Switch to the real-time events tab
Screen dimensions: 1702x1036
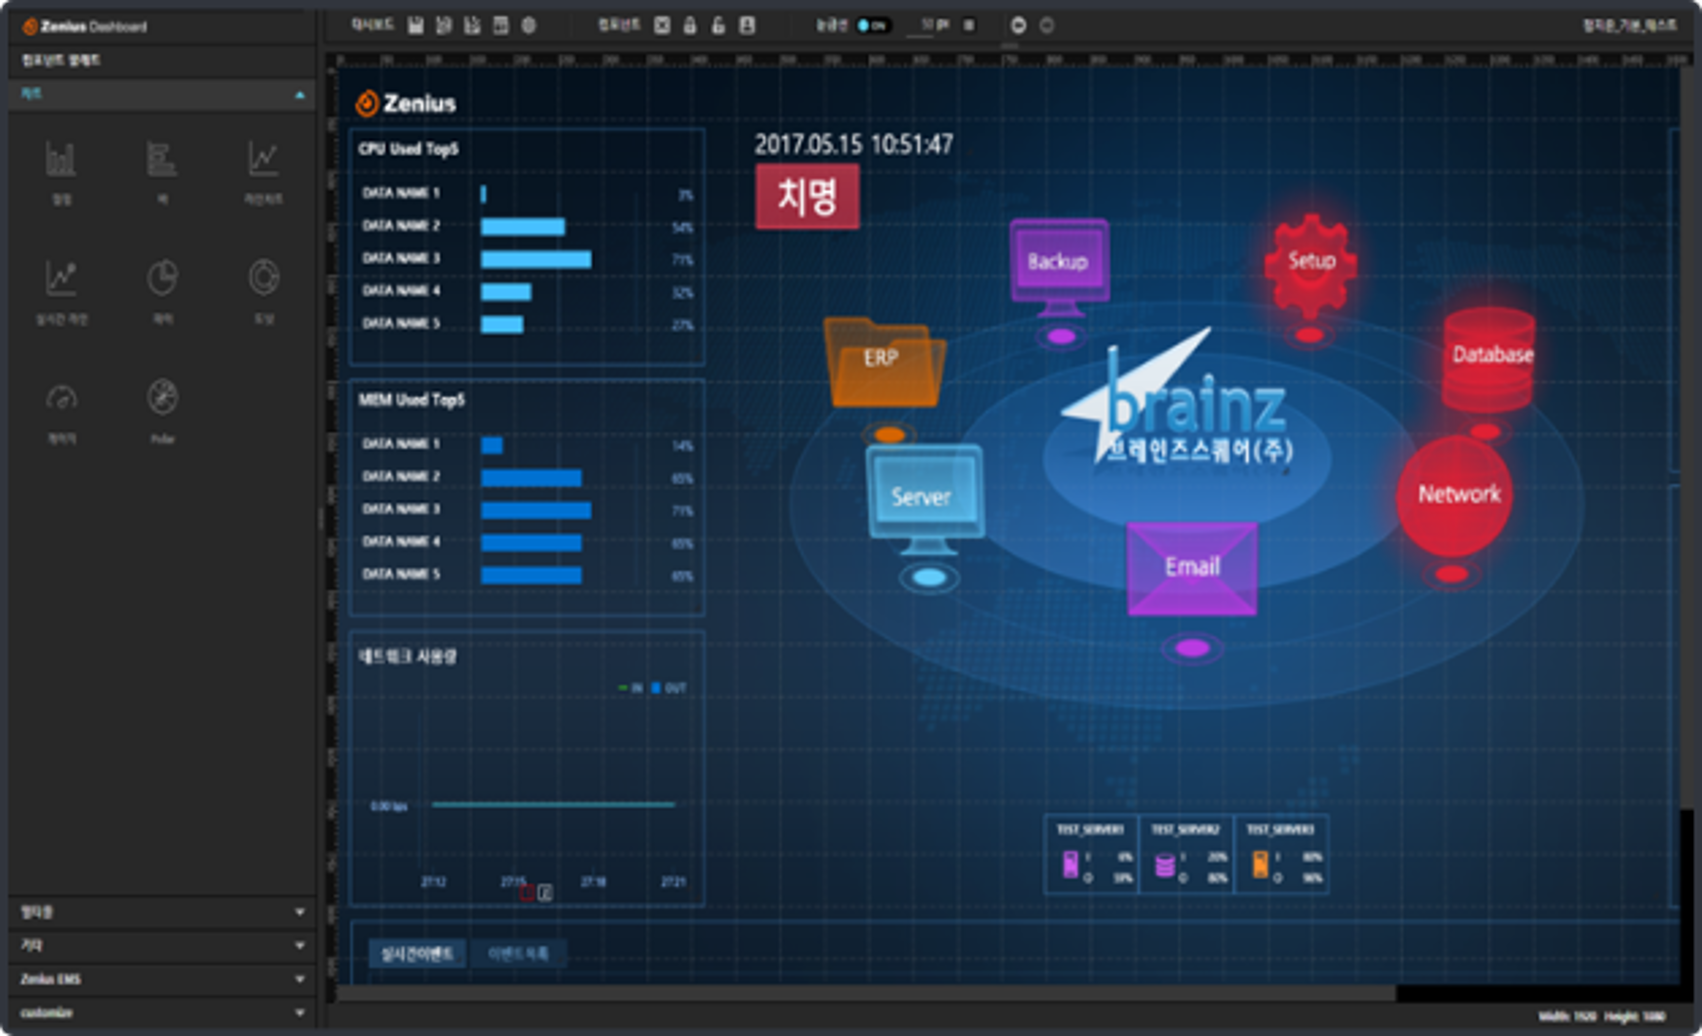pos(417,954)
